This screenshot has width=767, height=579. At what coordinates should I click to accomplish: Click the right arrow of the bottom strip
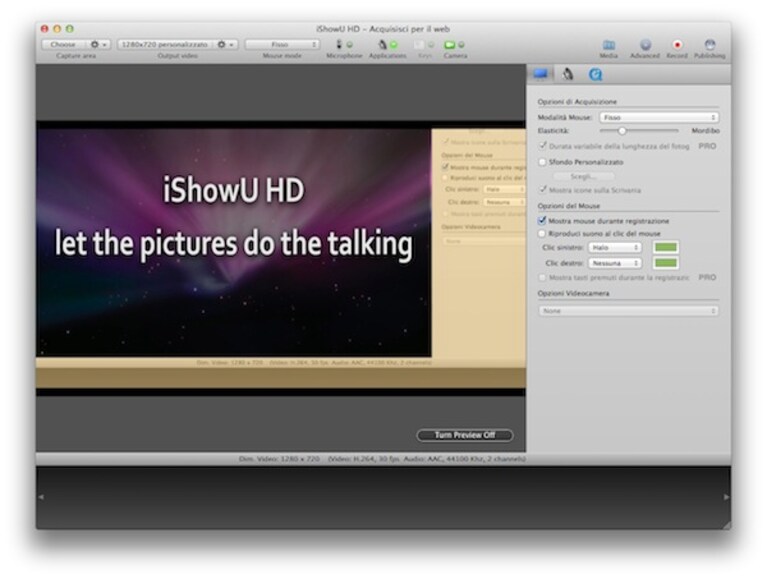726,497
